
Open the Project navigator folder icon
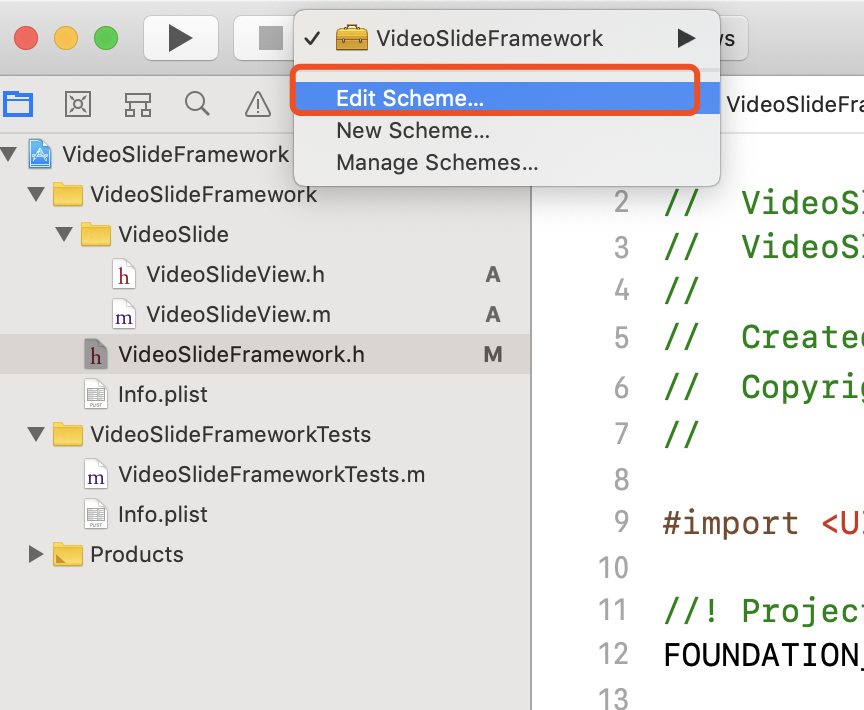coord(18,104)
